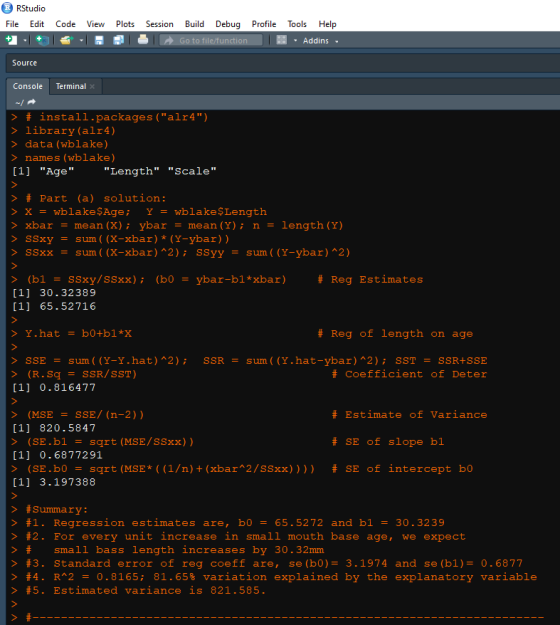Open the Tools menu
Screen dimensions: 560x625
coord(297,24)
